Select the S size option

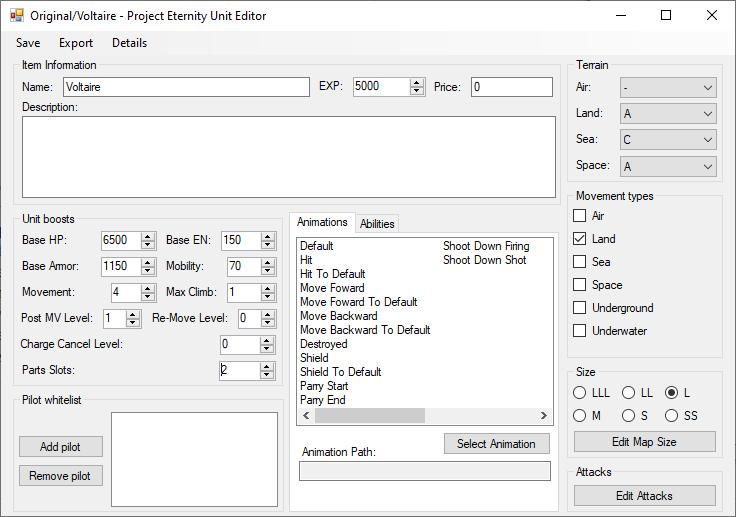coord(629,416)
